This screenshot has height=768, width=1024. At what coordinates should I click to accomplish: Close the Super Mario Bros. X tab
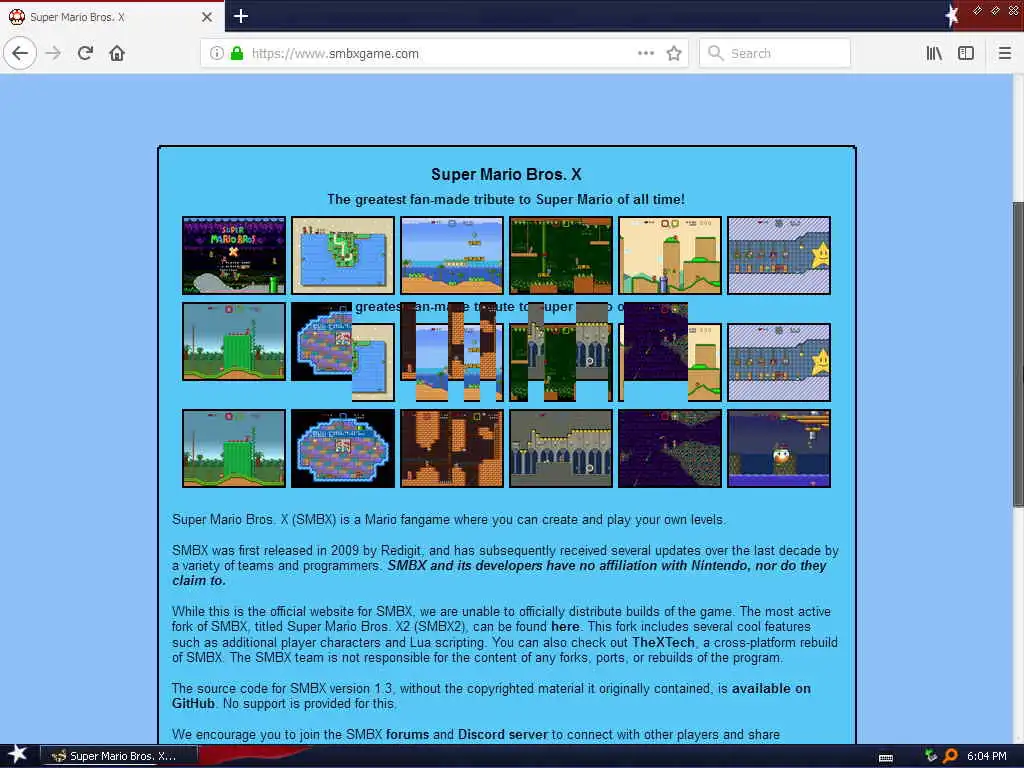point(206,17)
